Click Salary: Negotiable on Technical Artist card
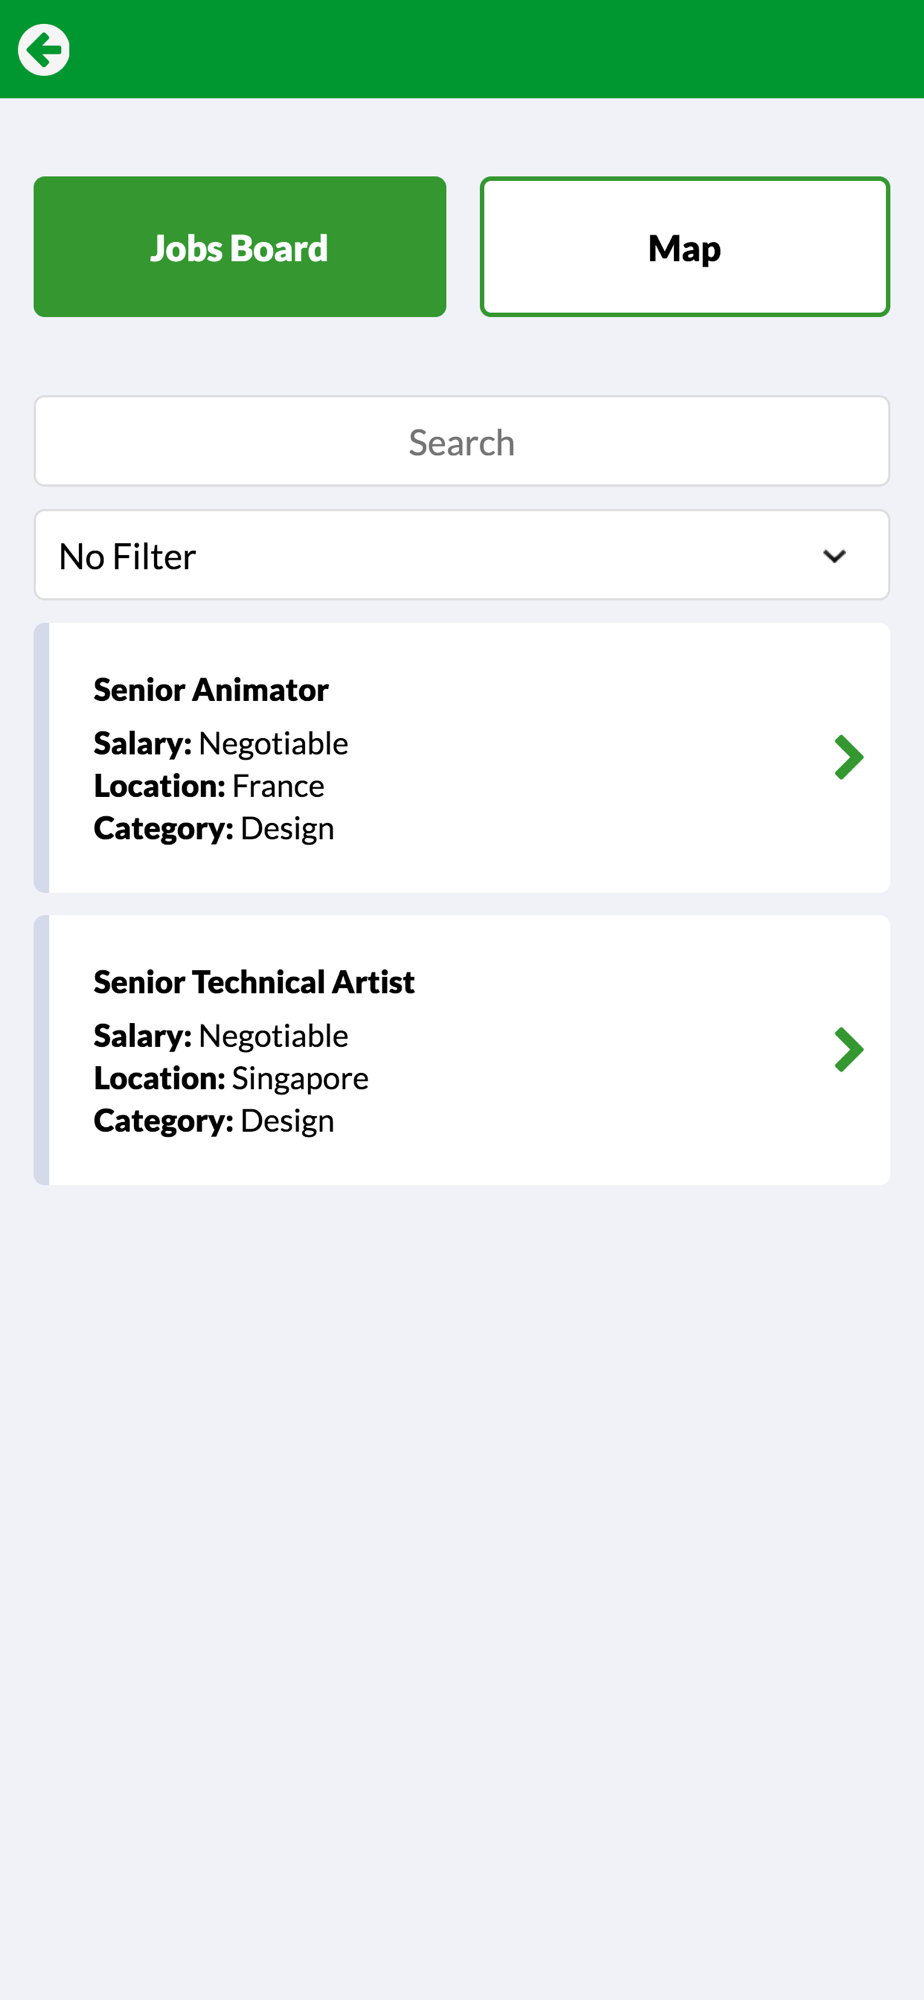This screenshot has height=2000, width=924. click(221, 1035)
